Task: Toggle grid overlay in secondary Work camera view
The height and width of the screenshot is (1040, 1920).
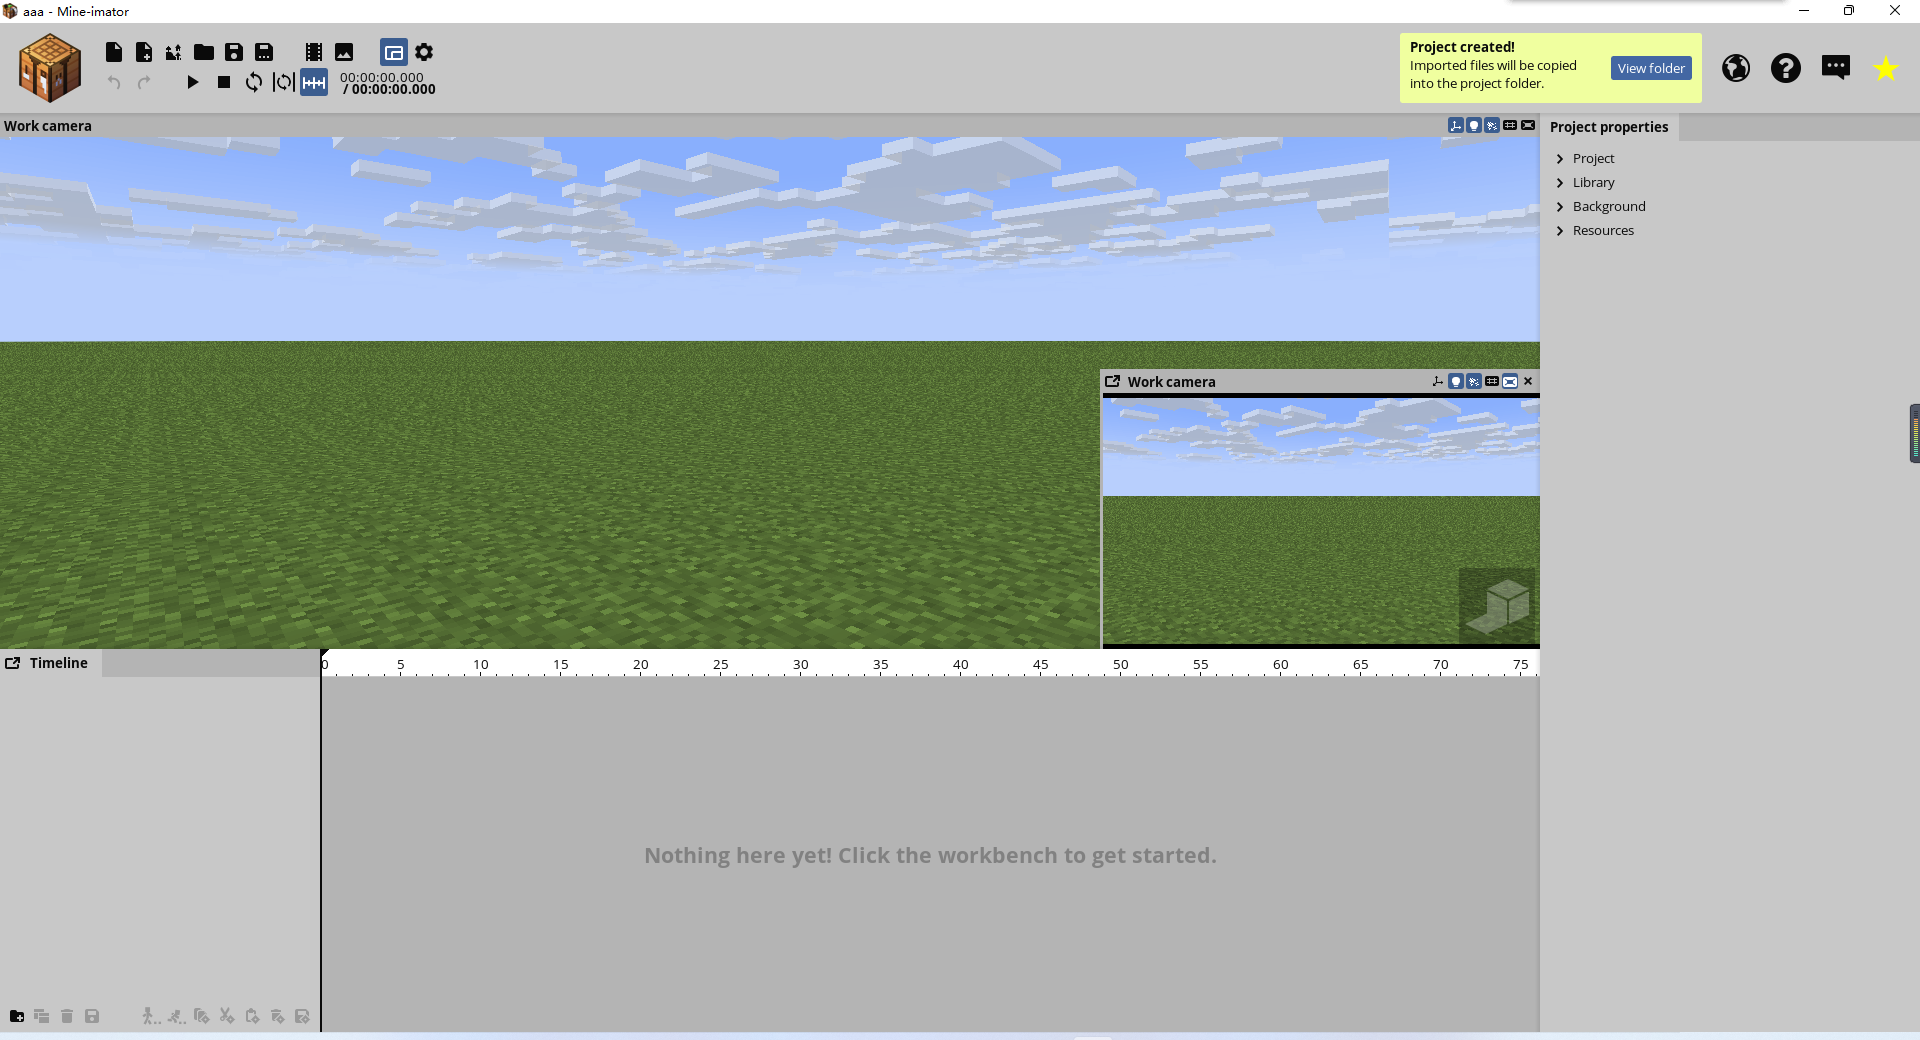Action: tap(1492, 381)
